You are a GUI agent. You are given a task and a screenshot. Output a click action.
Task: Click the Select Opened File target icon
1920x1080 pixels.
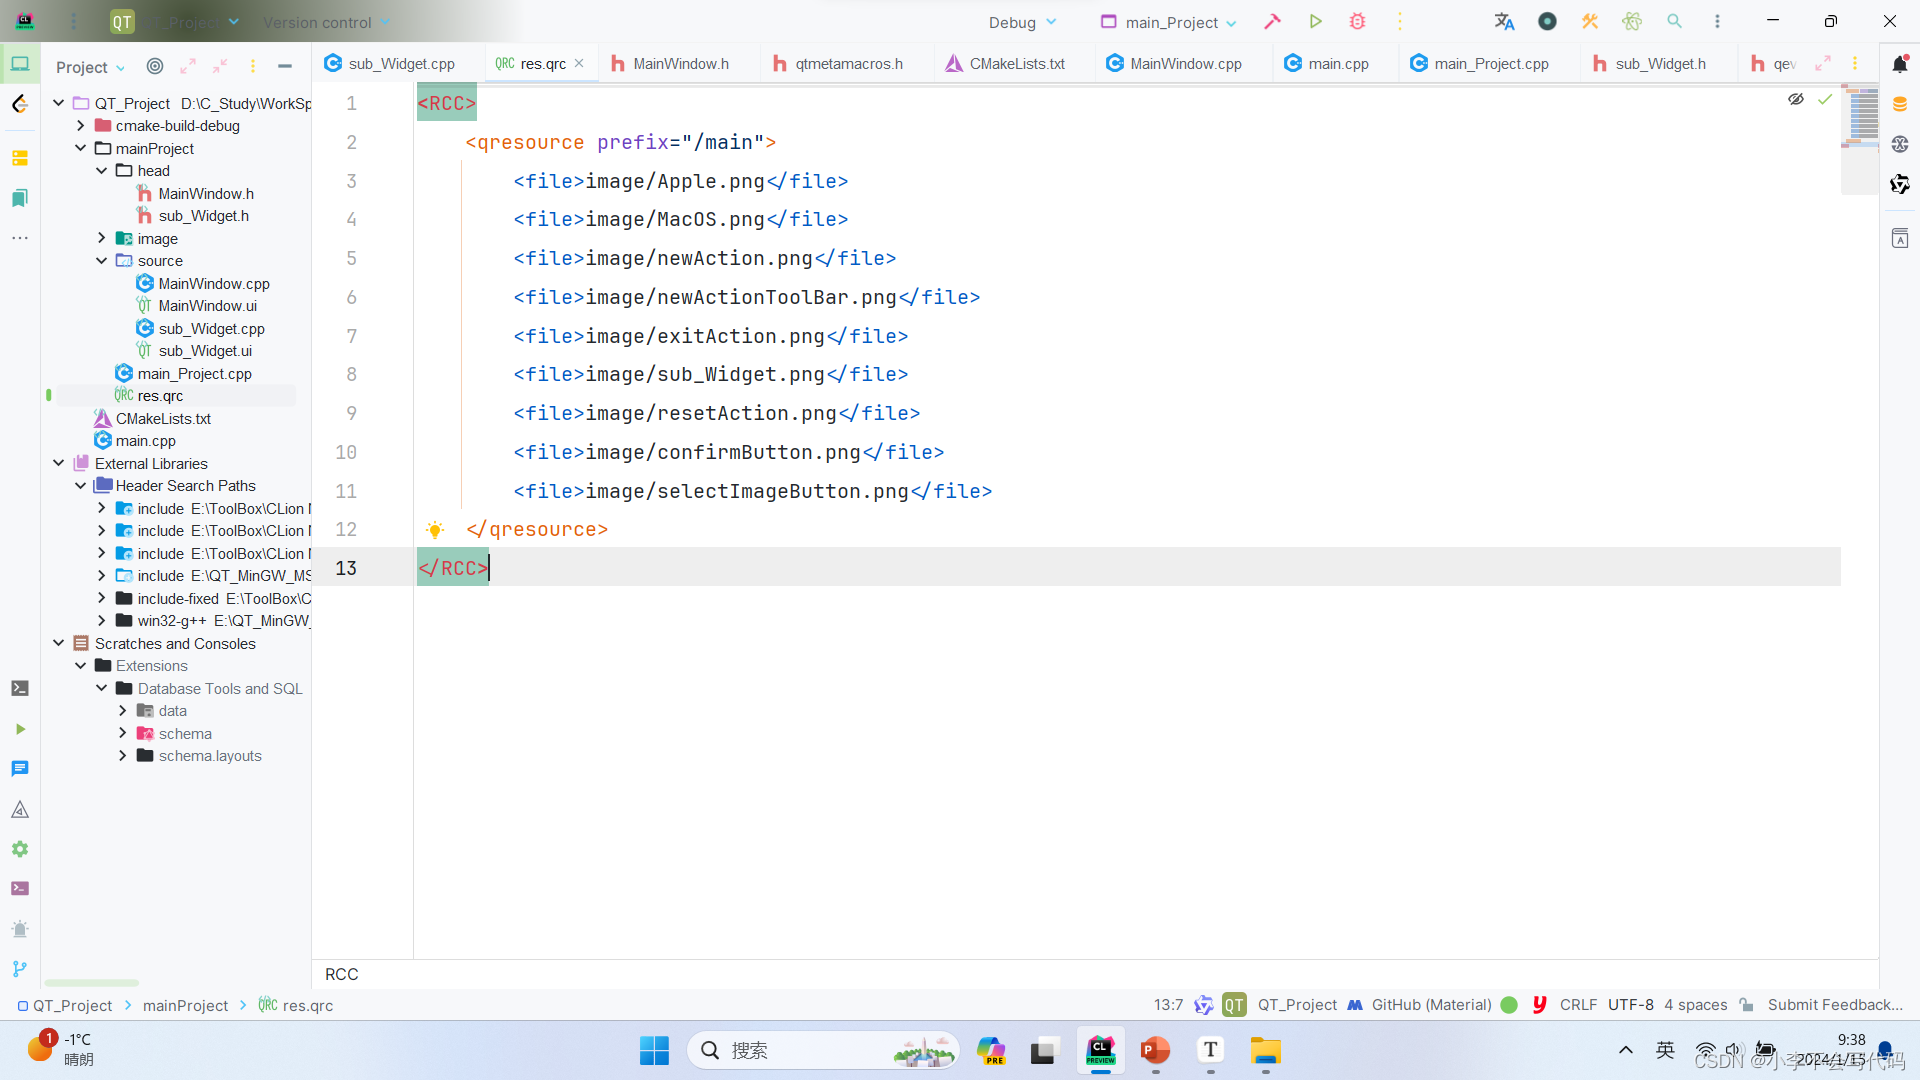[x=155, y=66]
